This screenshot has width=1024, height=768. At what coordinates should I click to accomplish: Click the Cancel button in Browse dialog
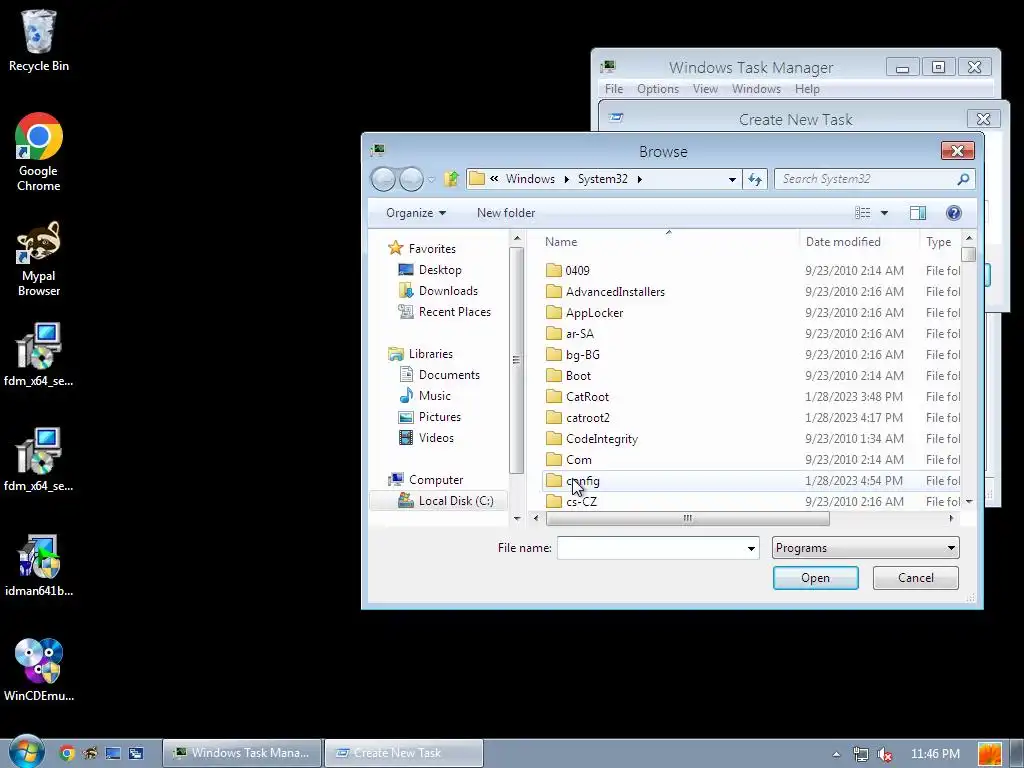pyautogui.click(x=916, y=578)
